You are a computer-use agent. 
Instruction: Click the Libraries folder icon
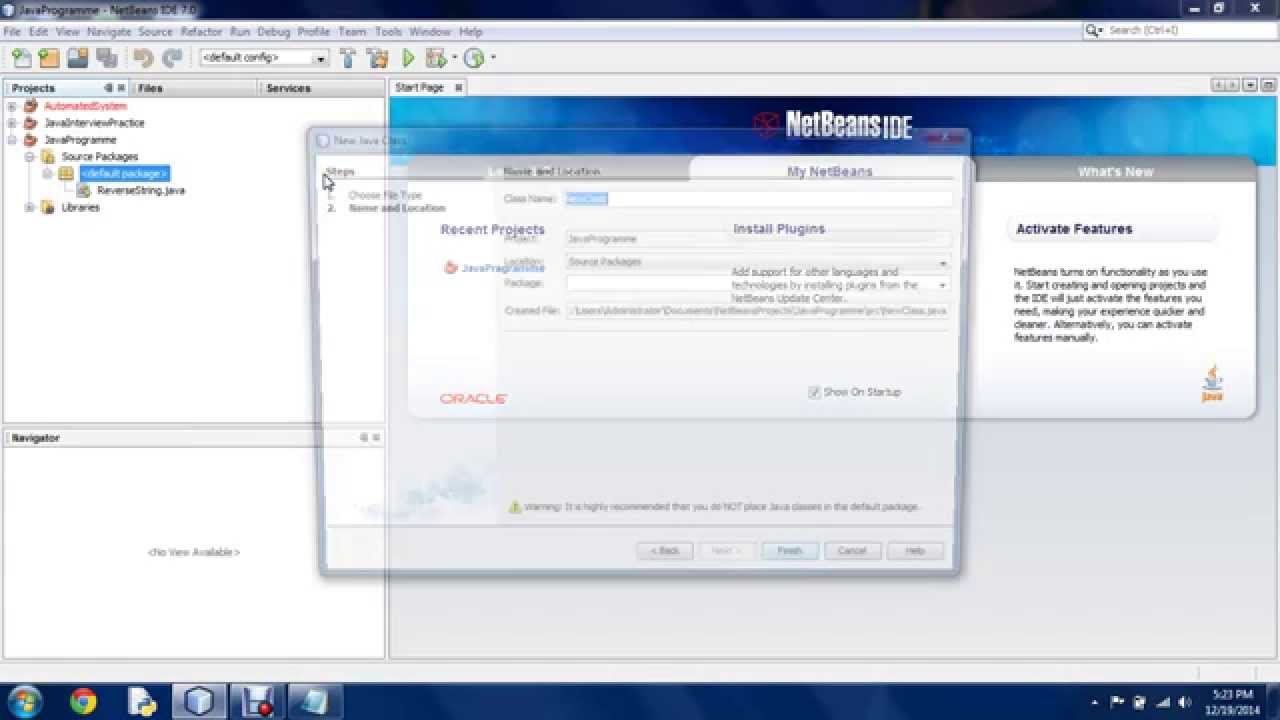47,208
